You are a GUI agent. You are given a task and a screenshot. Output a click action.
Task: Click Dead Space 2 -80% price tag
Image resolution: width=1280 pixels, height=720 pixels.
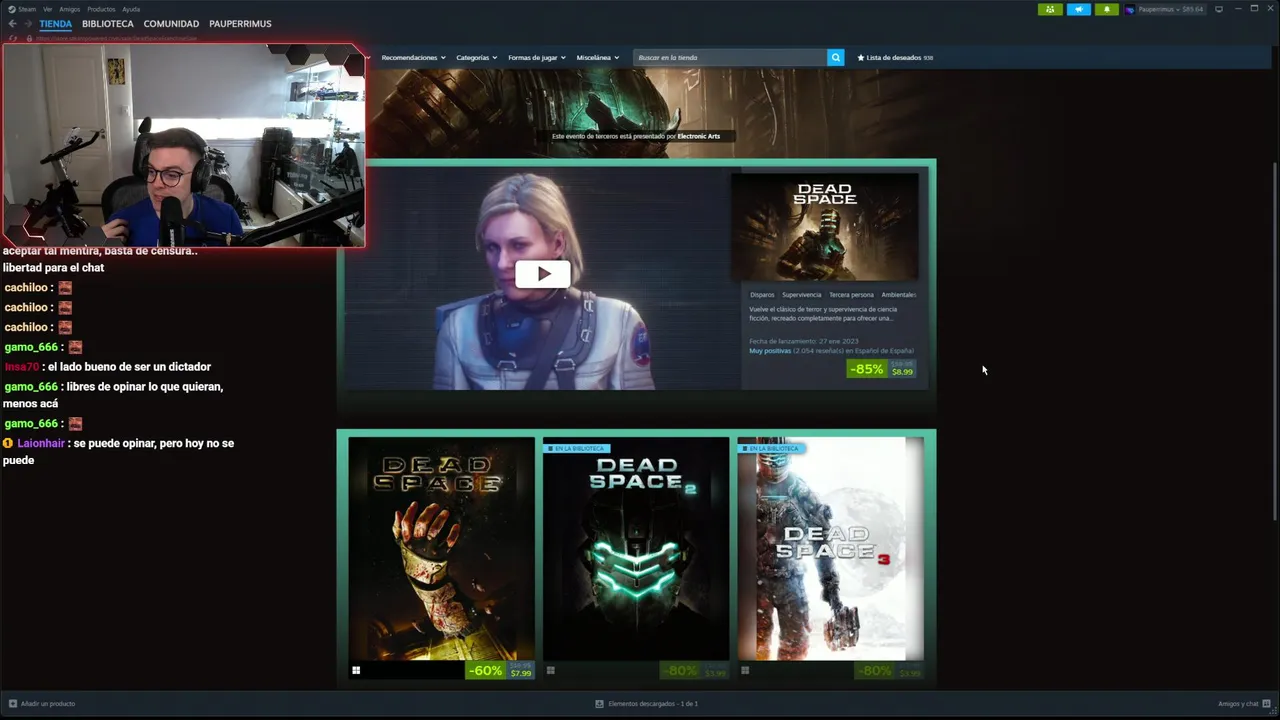click(x=694, y=670)
